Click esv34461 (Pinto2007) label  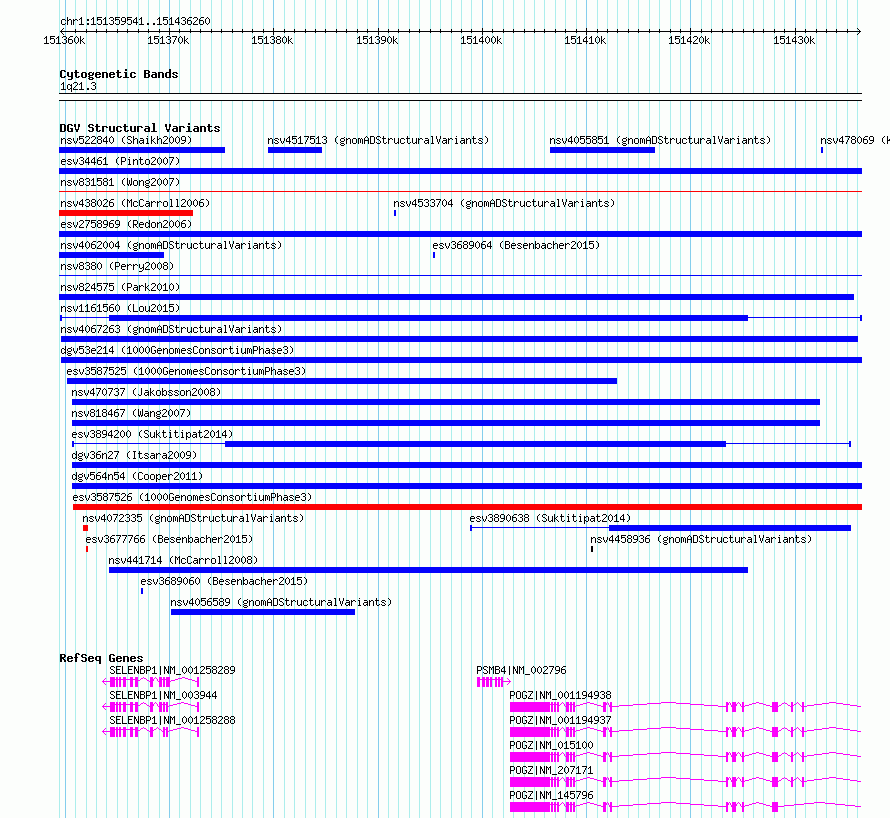click(120, 161)
